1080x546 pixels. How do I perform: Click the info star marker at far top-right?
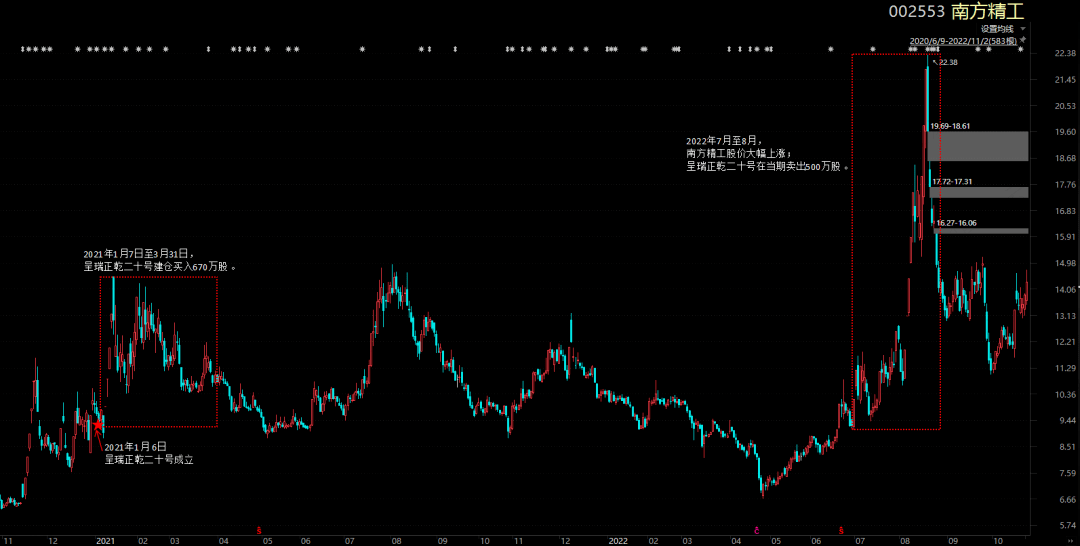coord(1020,49)
